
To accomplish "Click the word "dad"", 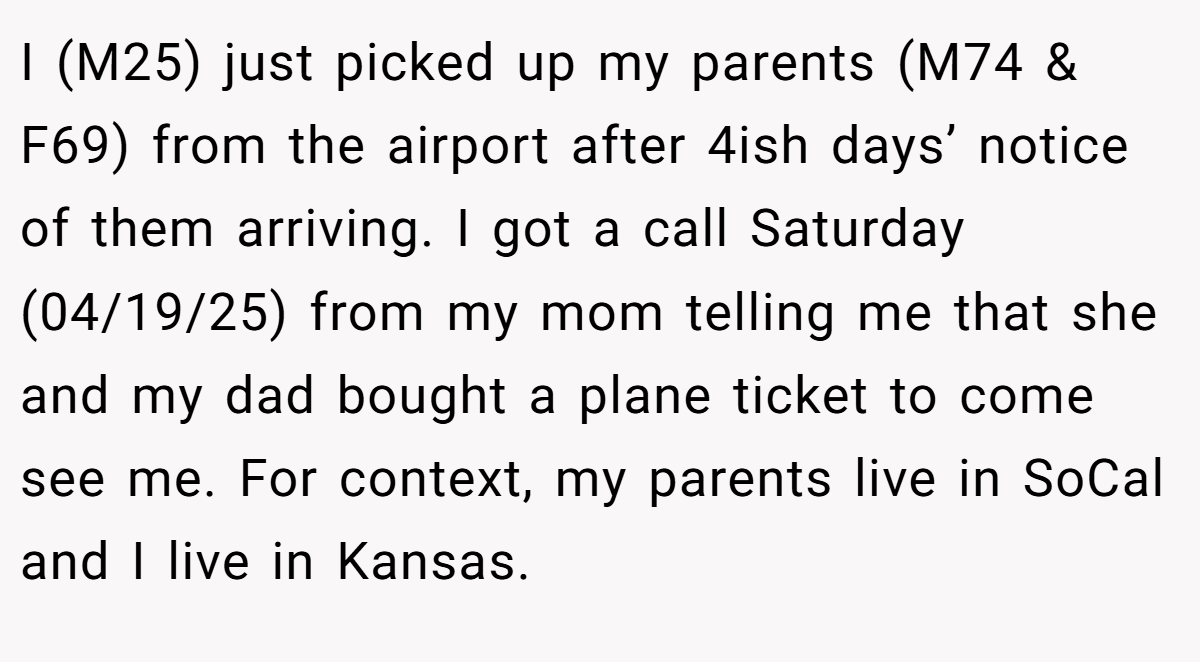I will coord(267,397).
